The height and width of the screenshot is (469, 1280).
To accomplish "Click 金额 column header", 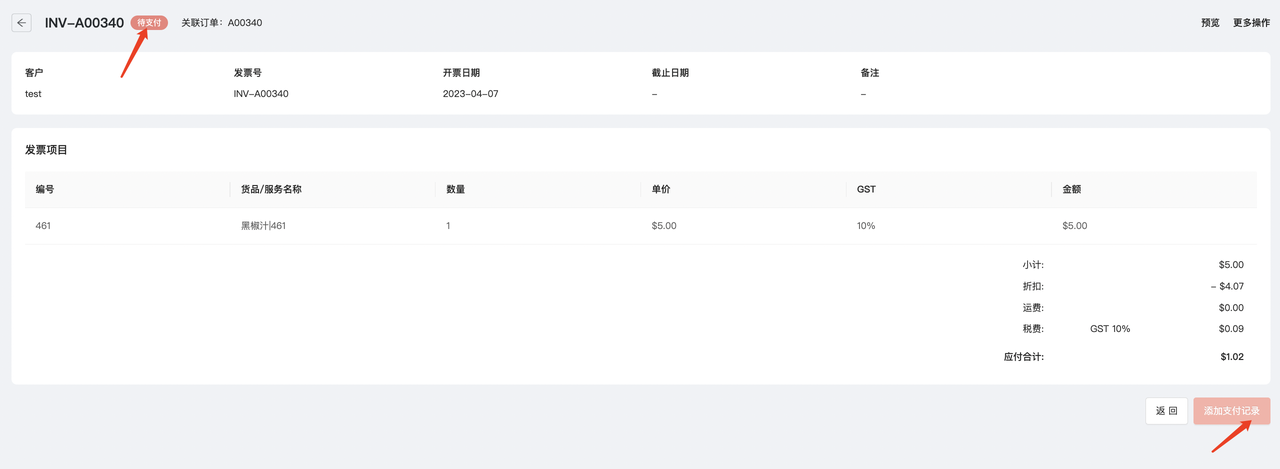I will point(1072,189).
